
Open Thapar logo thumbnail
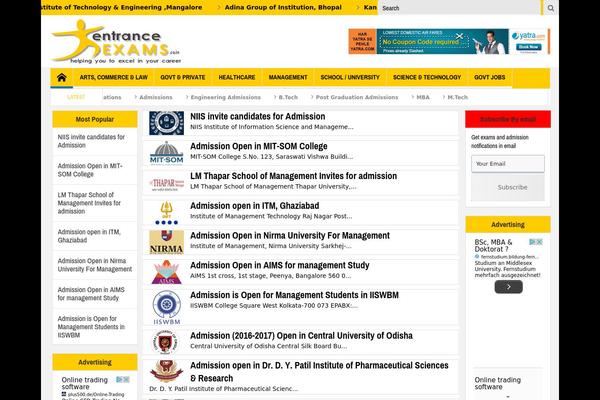(x=166, y=184)
